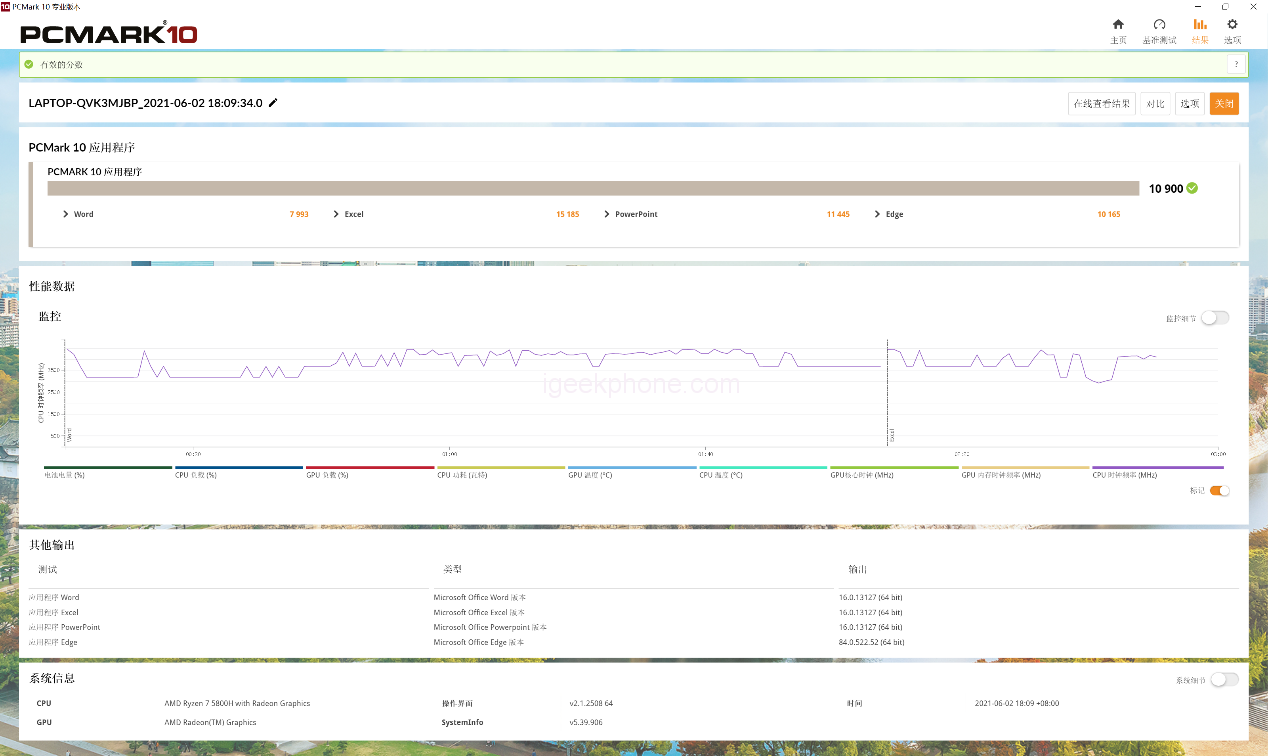Click the Edge output 84.0.522.52 (64 bit)
Screen dimensions: 1268x756
[x=872, y=642]
